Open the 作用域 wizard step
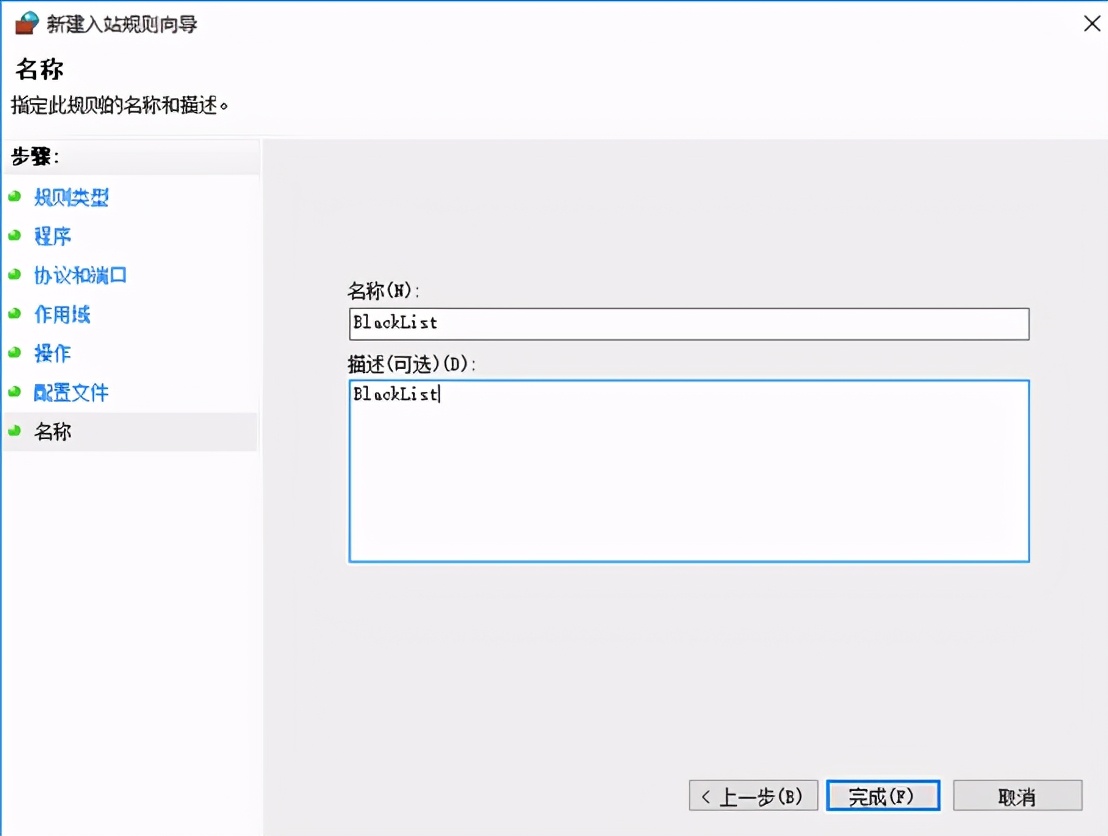Image resolution: width=1108 pixels, height=836 pixels. pos(63,314)
